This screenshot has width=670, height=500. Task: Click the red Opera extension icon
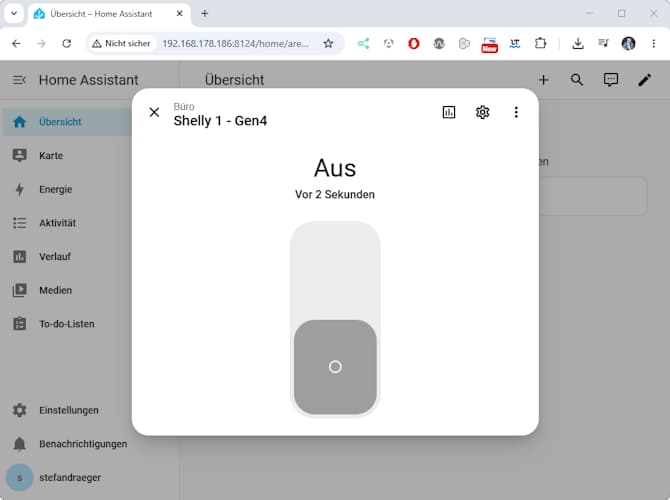pos(413,44)
